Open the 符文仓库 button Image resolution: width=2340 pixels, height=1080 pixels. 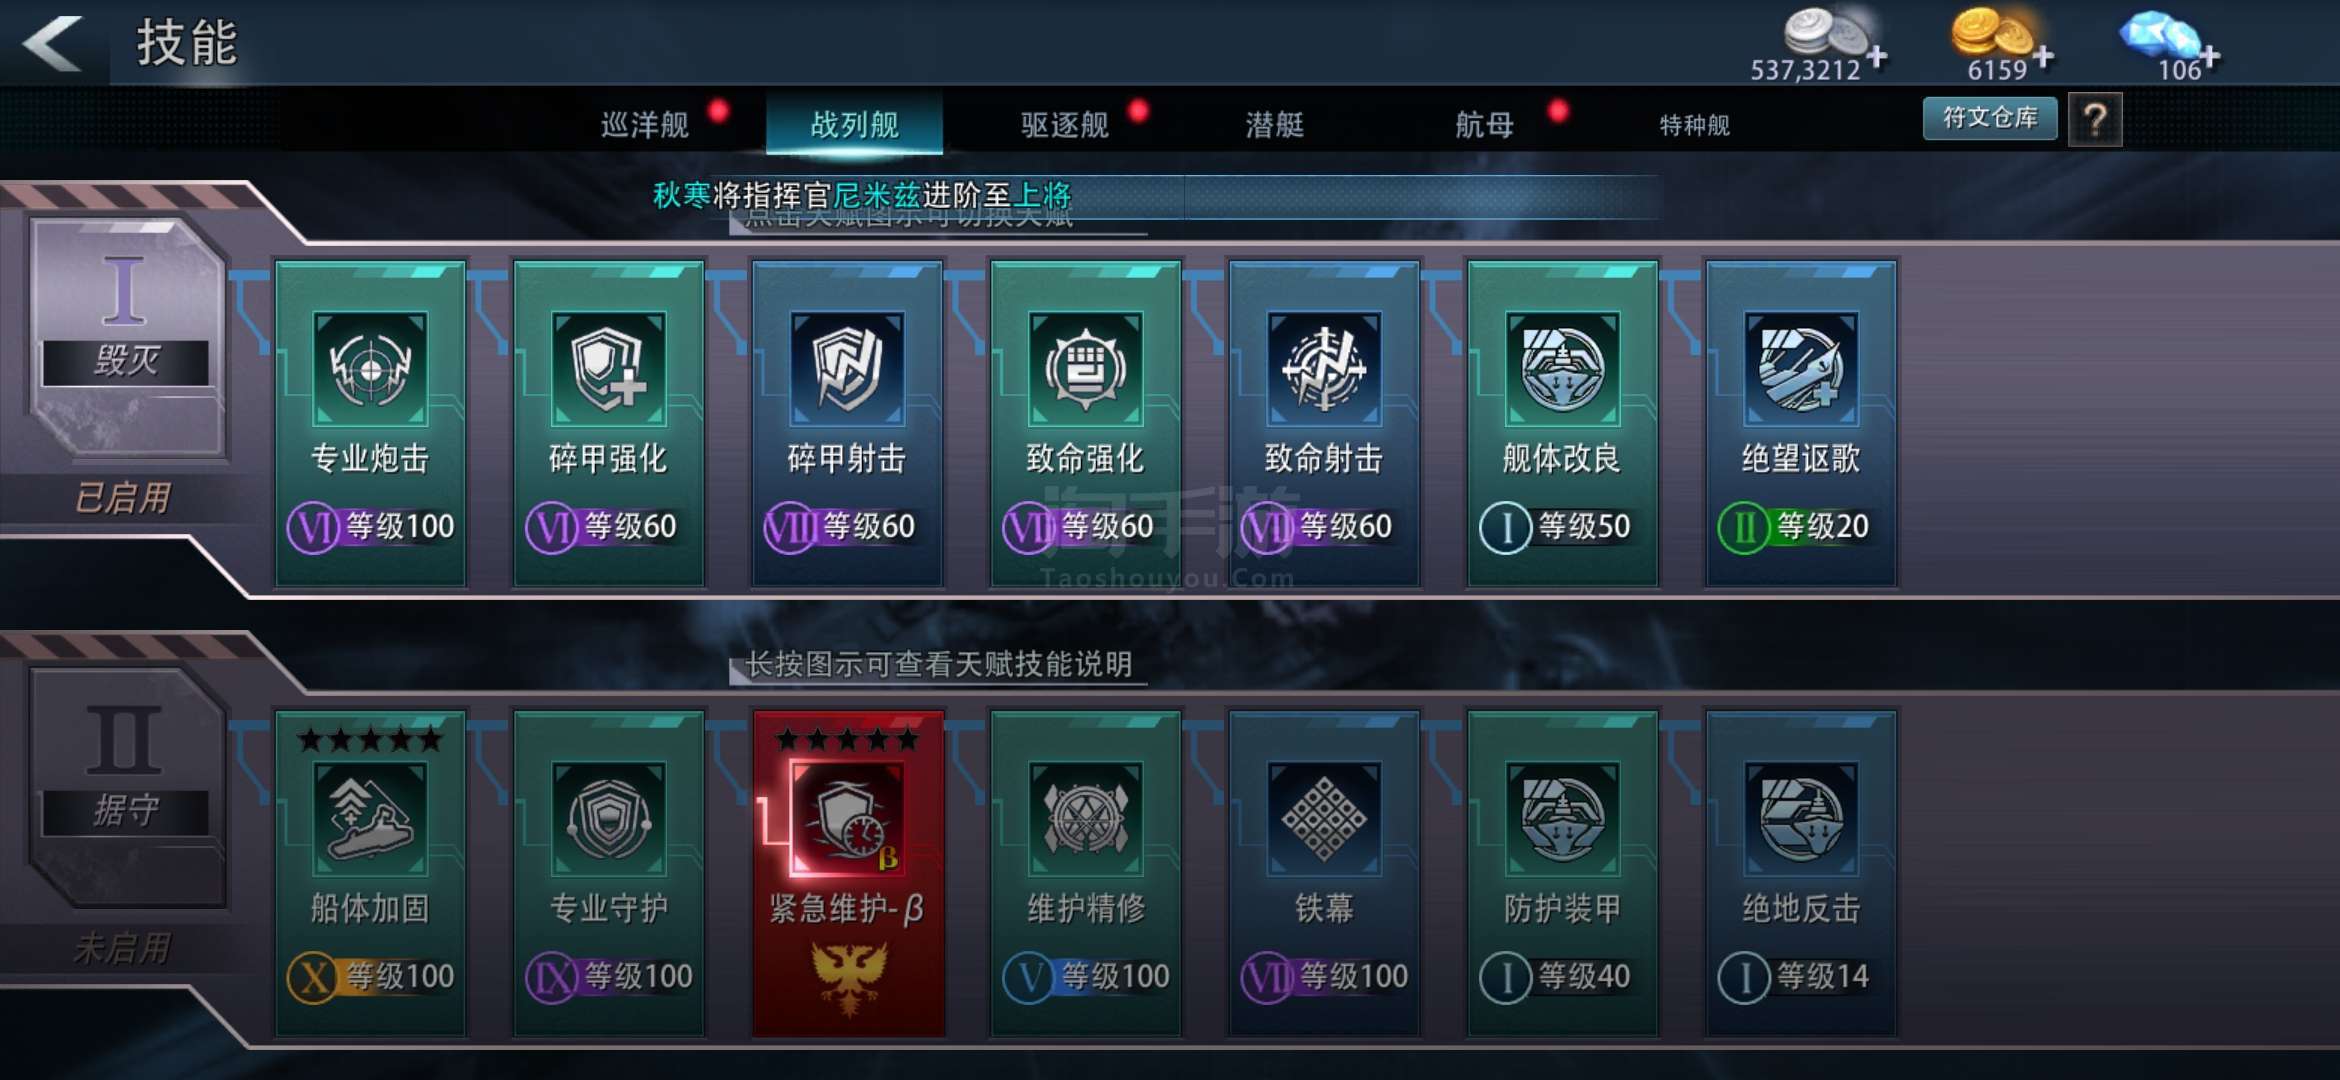[x=1990, y=118]
